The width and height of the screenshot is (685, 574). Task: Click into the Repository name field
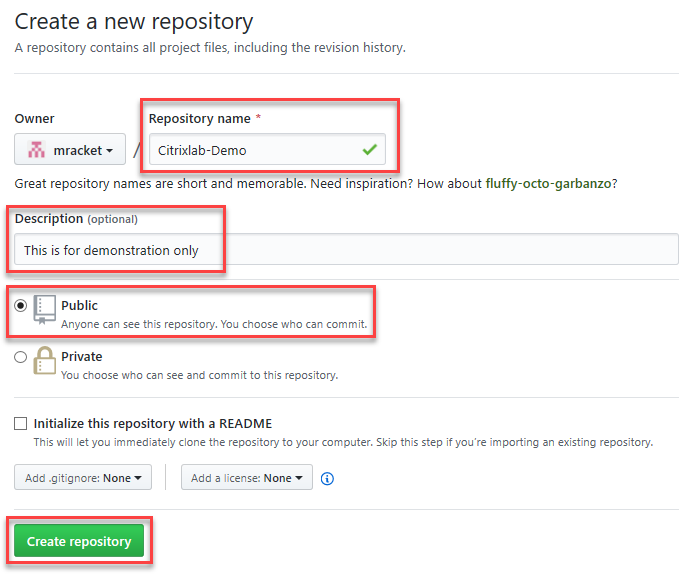pos(267,149)
